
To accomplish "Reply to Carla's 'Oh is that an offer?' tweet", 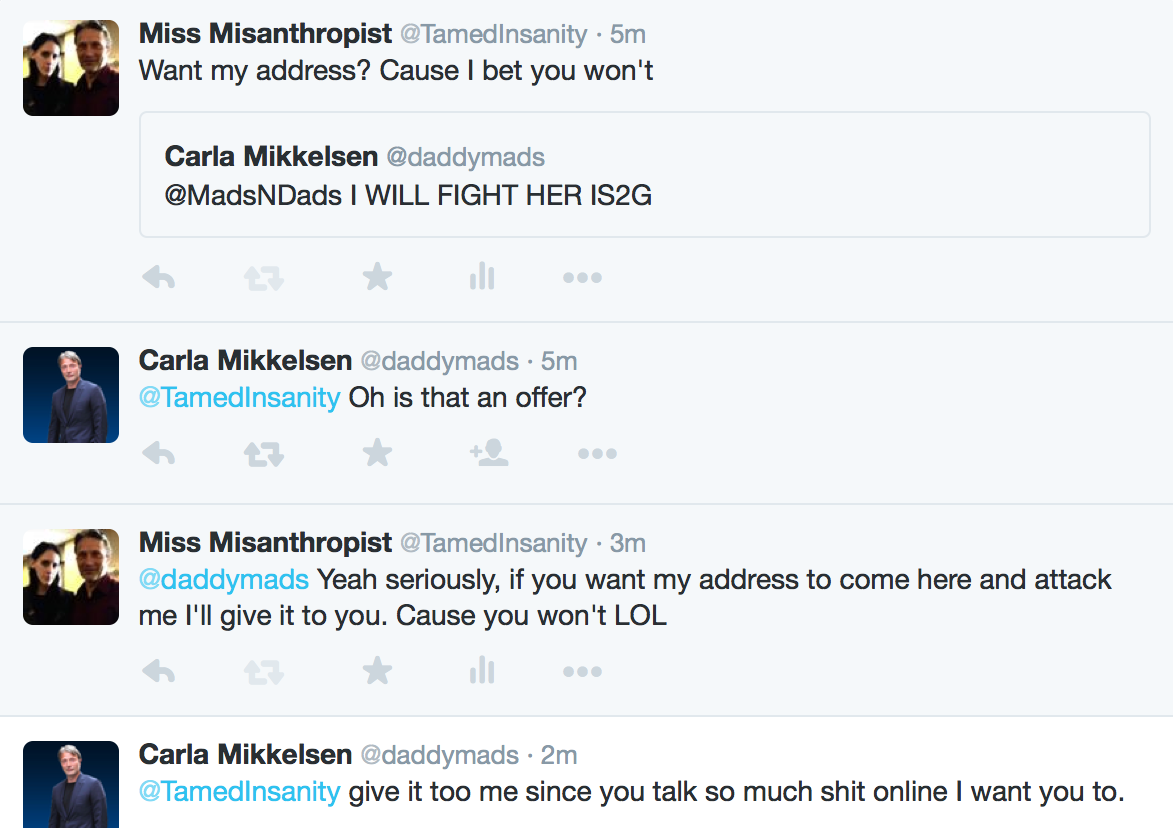I will 158,454.
